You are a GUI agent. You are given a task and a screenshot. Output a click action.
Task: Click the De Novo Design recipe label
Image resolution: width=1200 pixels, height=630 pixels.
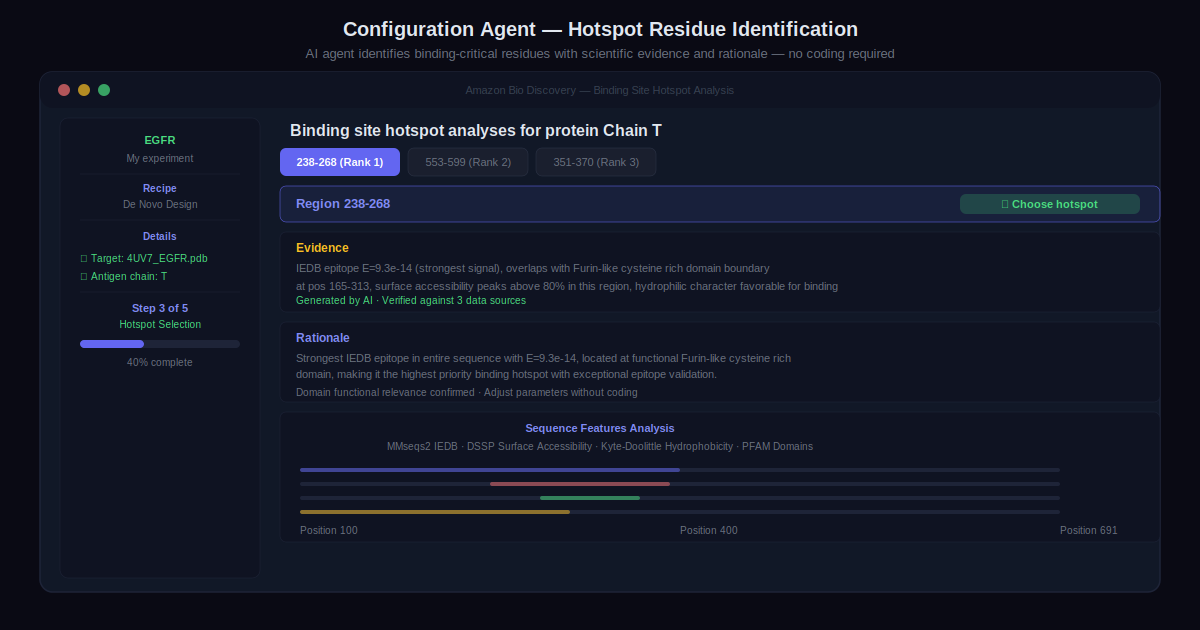click(x=160, y=205)
